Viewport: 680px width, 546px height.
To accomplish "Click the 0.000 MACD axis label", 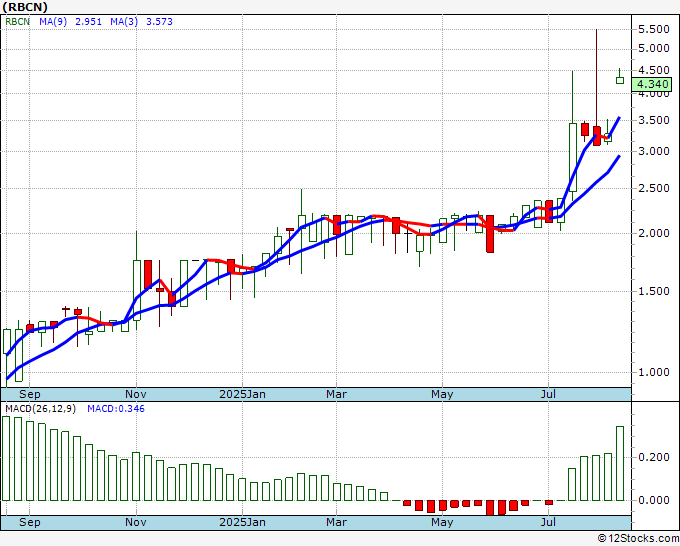I will coord(654,500).
